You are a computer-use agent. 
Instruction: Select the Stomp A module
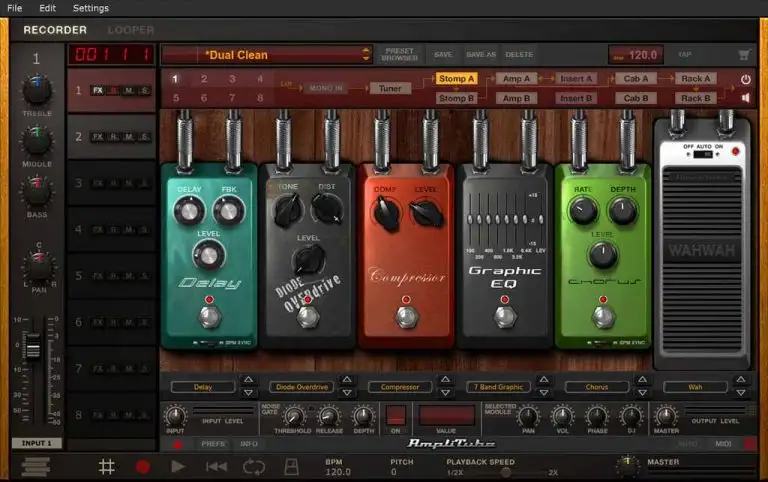tap(456, 78)
